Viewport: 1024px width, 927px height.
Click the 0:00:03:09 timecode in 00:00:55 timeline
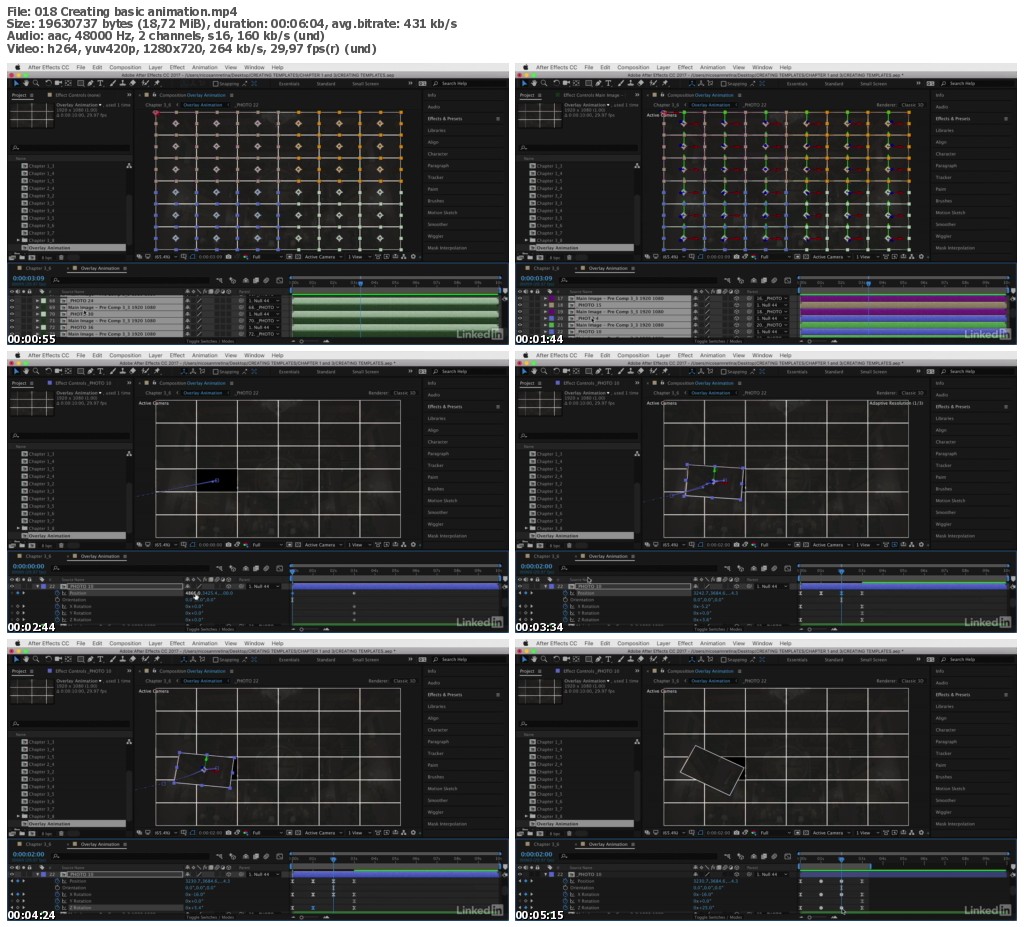[x=29, y=279]
